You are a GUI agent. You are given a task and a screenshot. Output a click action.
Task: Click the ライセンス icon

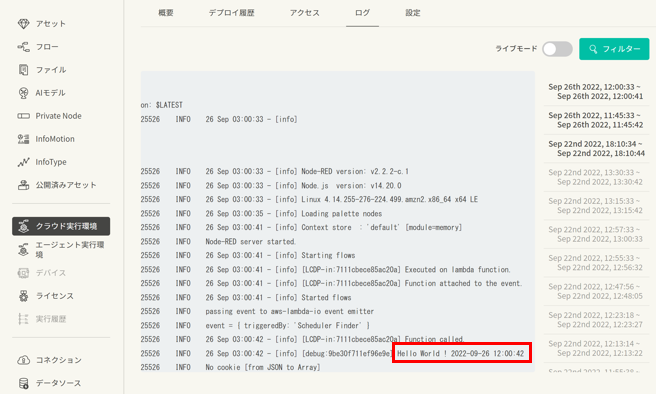coord(23,296)
